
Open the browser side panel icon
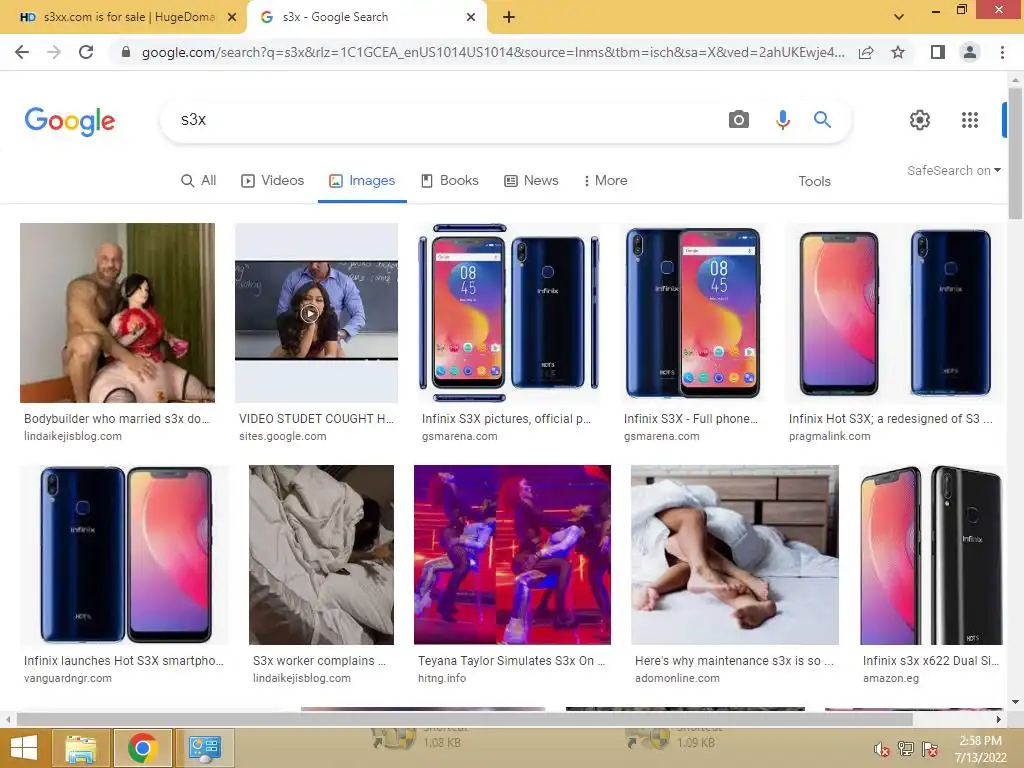(938, 52)
